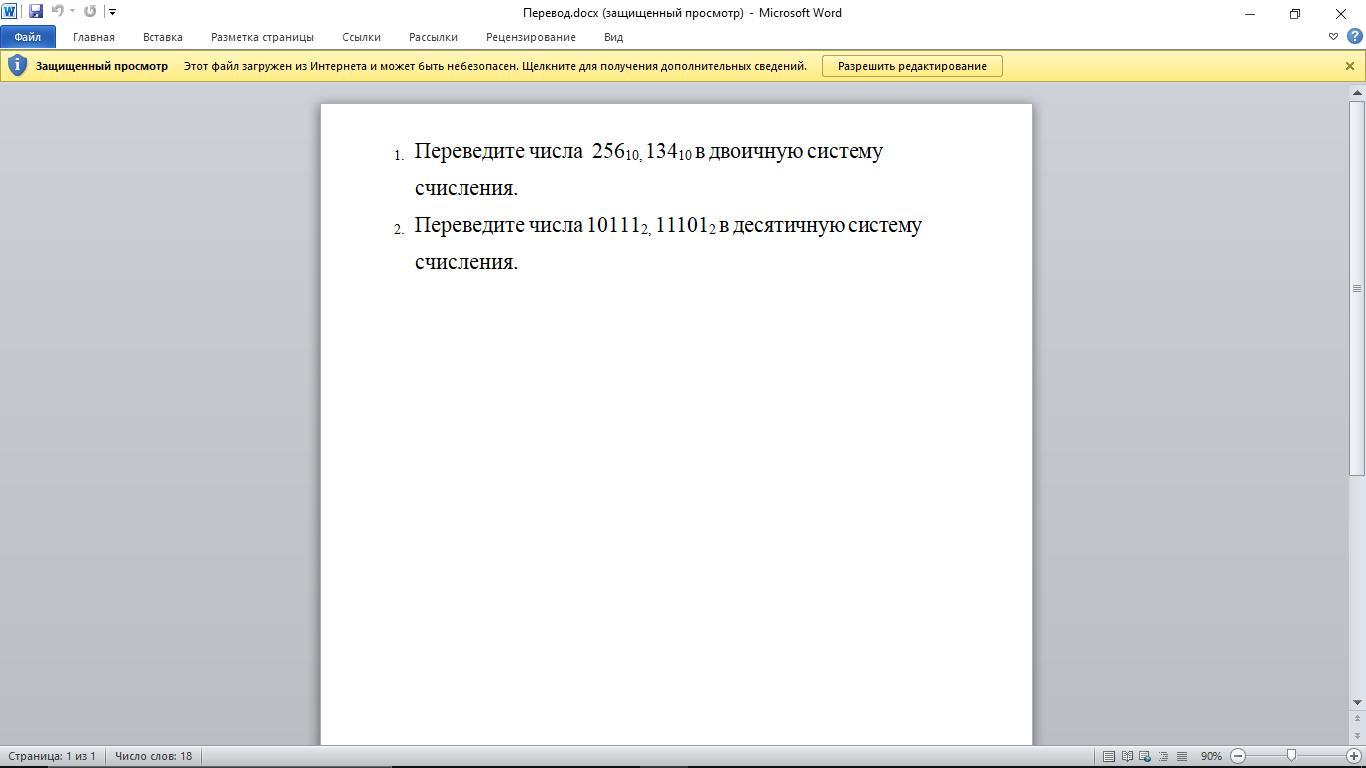
Task: Open the Undo history dropdown arrow
Action: 72,12
